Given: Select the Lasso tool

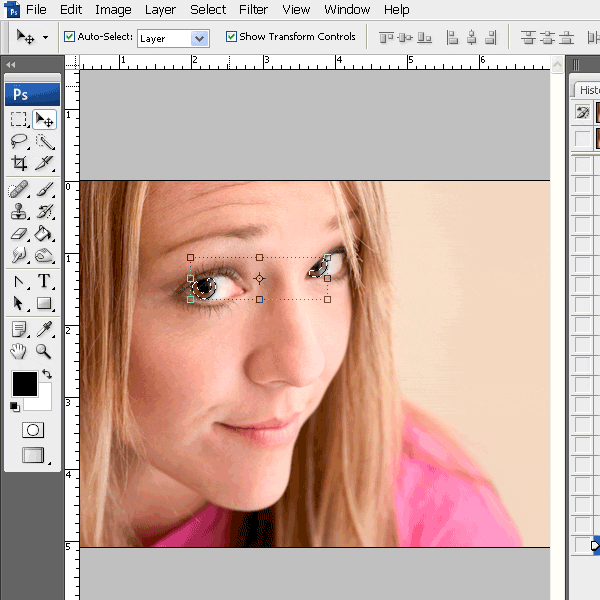Looking at the screenshot, I should click(18, 142).
